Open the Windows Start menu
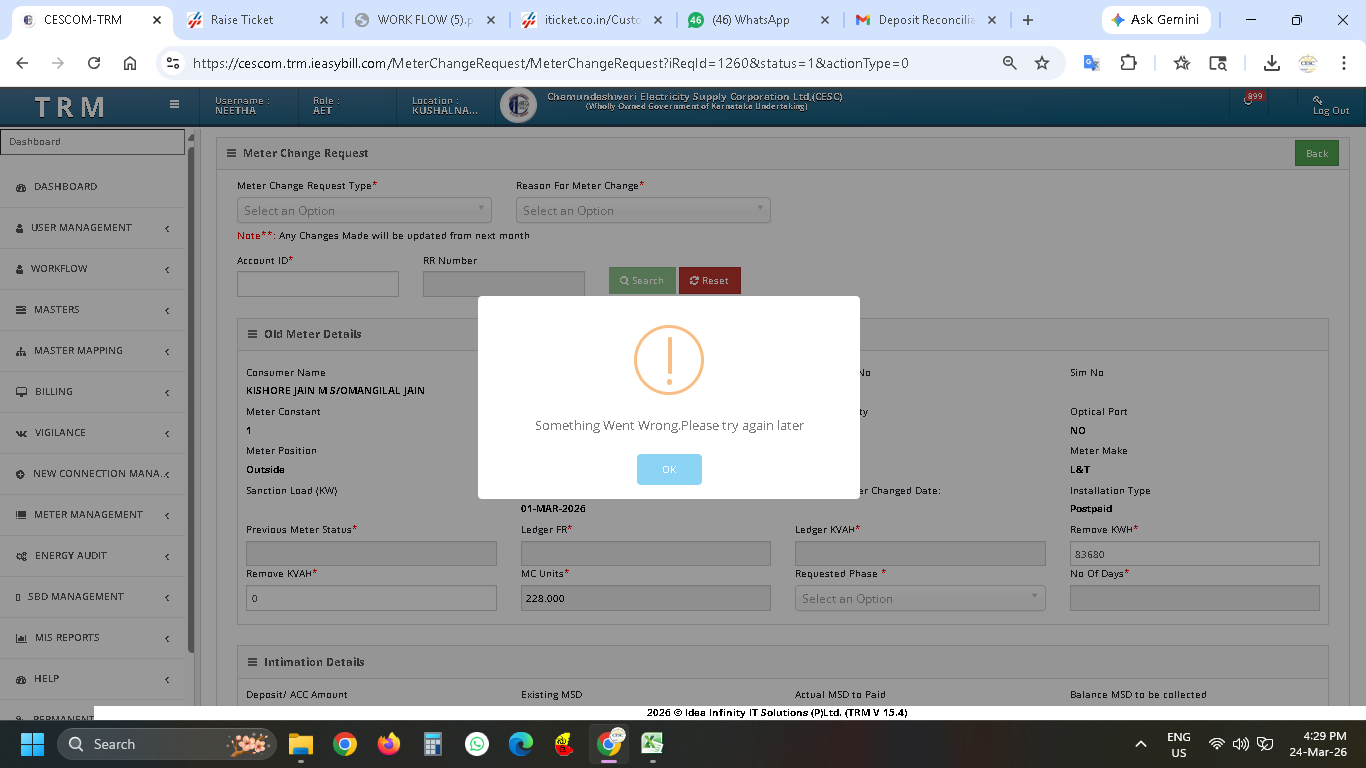Image resolution: width=1366 pixels, height=768 pixels. (x=32, y=744)
